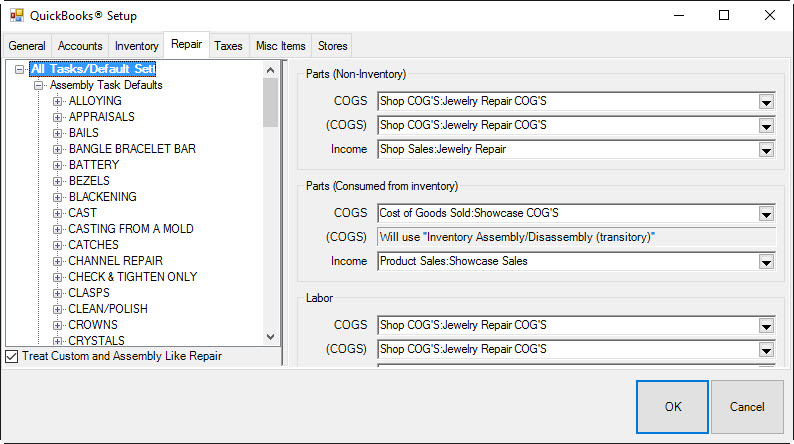The width and height of the screenshot is (794, 444).
Task: Switch to the Taxes tab
Action: (228, 46)
